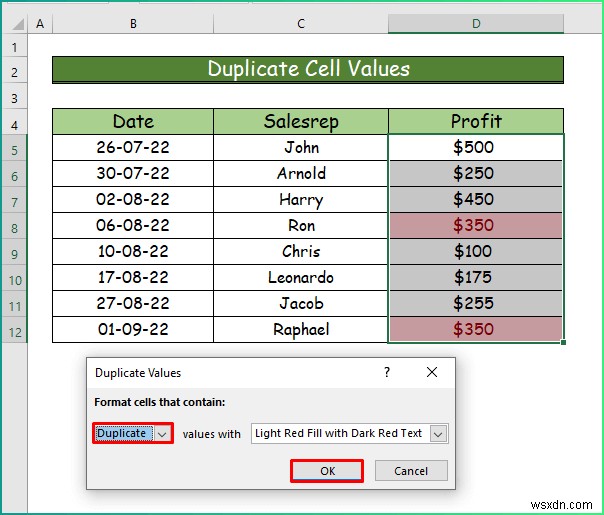This screenshot has height=515, width=604.
Task: Select the $450 profit cell
Action: (476, 200)
